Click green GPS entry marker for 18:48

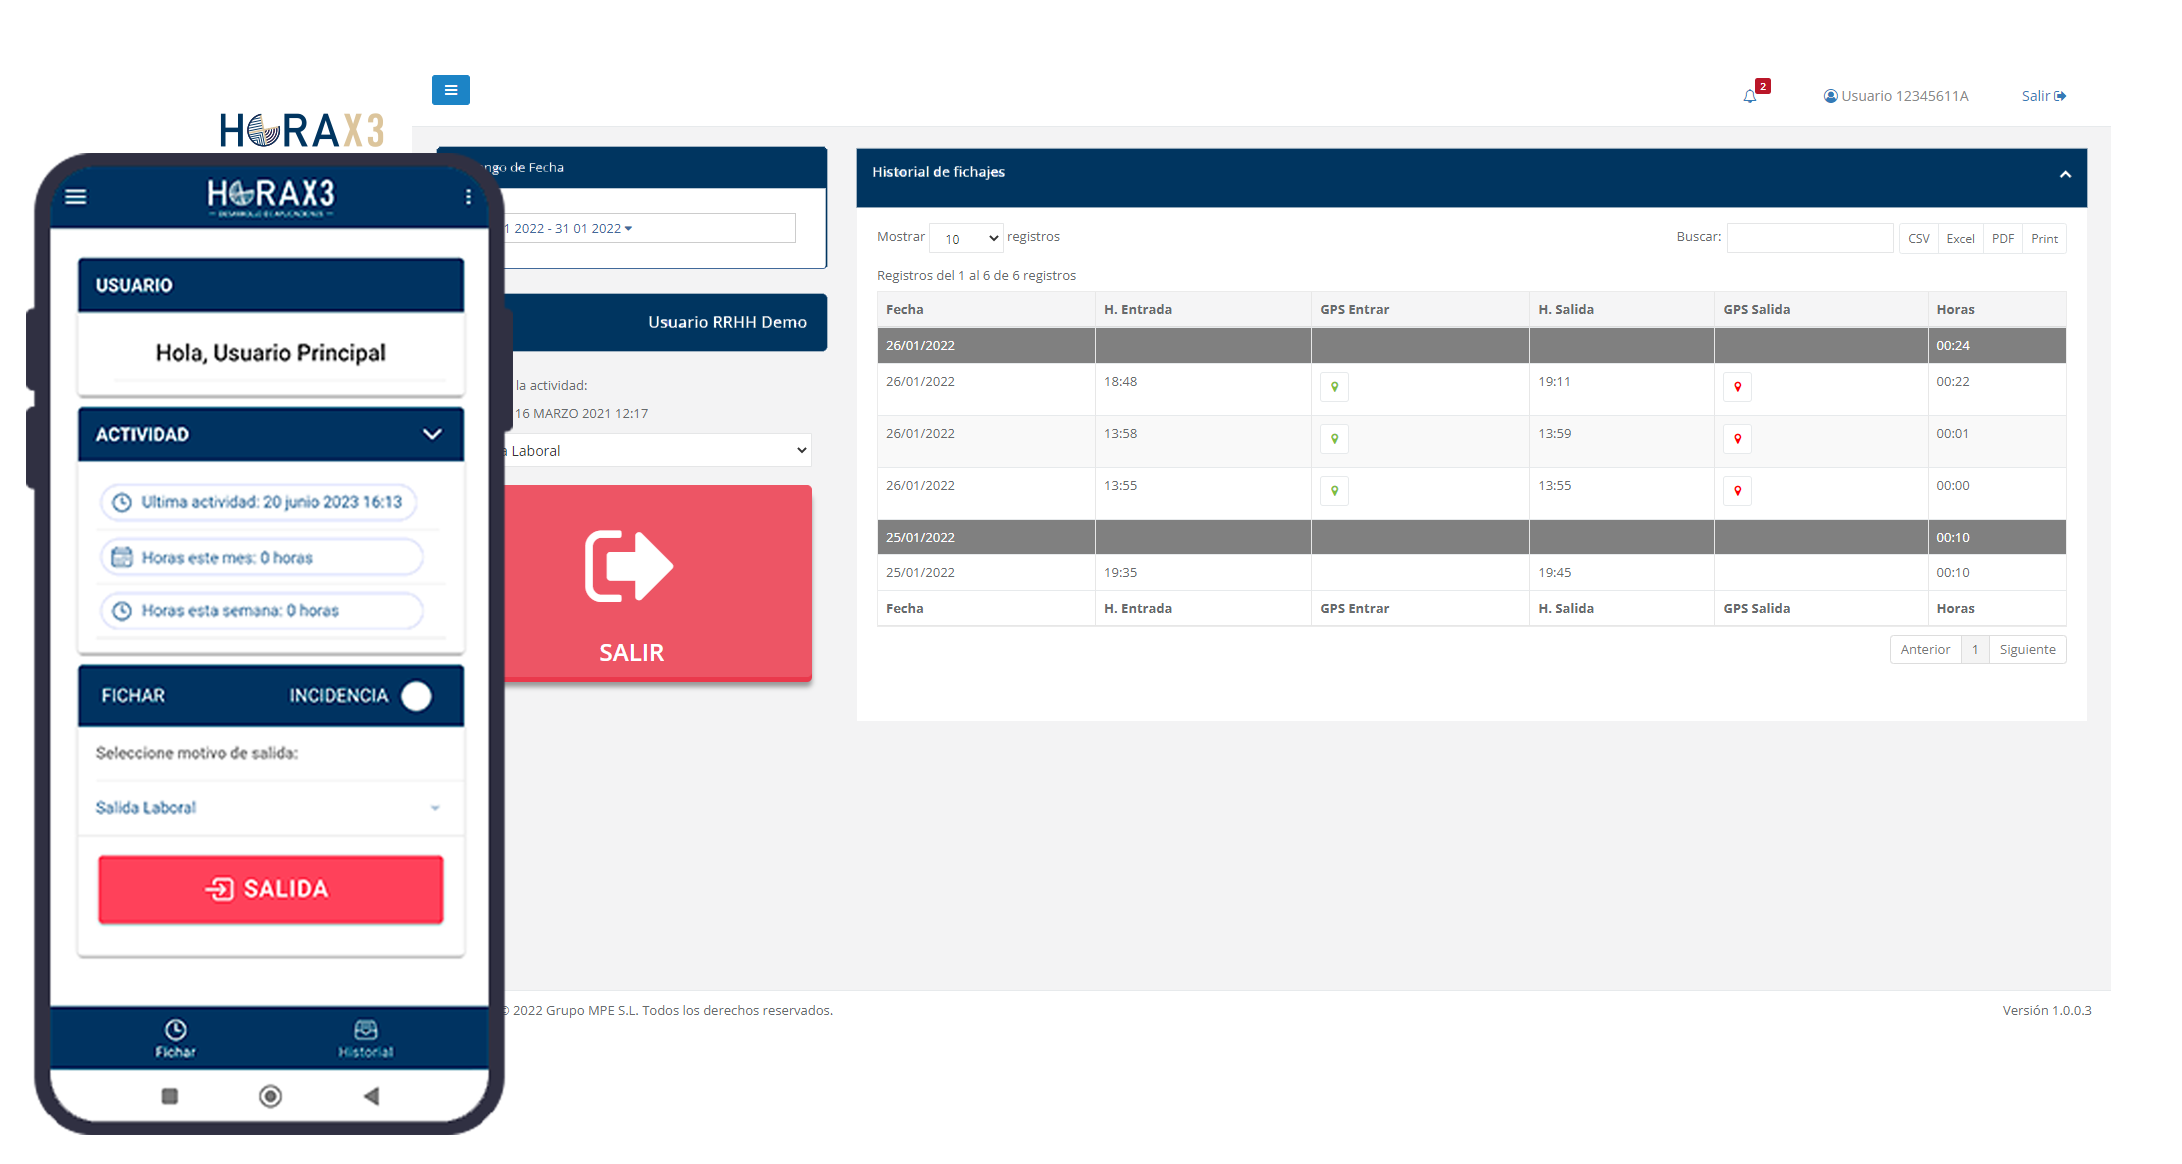(1334, 387)
